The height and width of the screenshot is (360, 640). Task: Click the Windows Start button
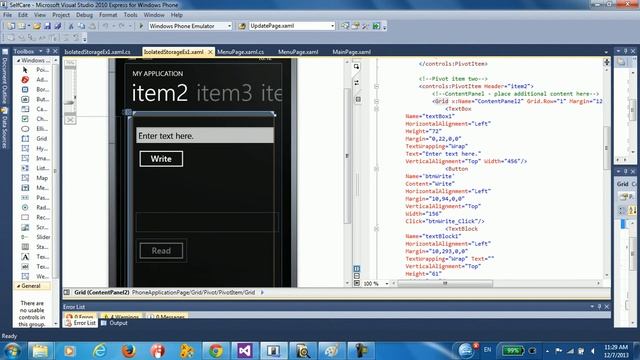(x=11, y=351)
